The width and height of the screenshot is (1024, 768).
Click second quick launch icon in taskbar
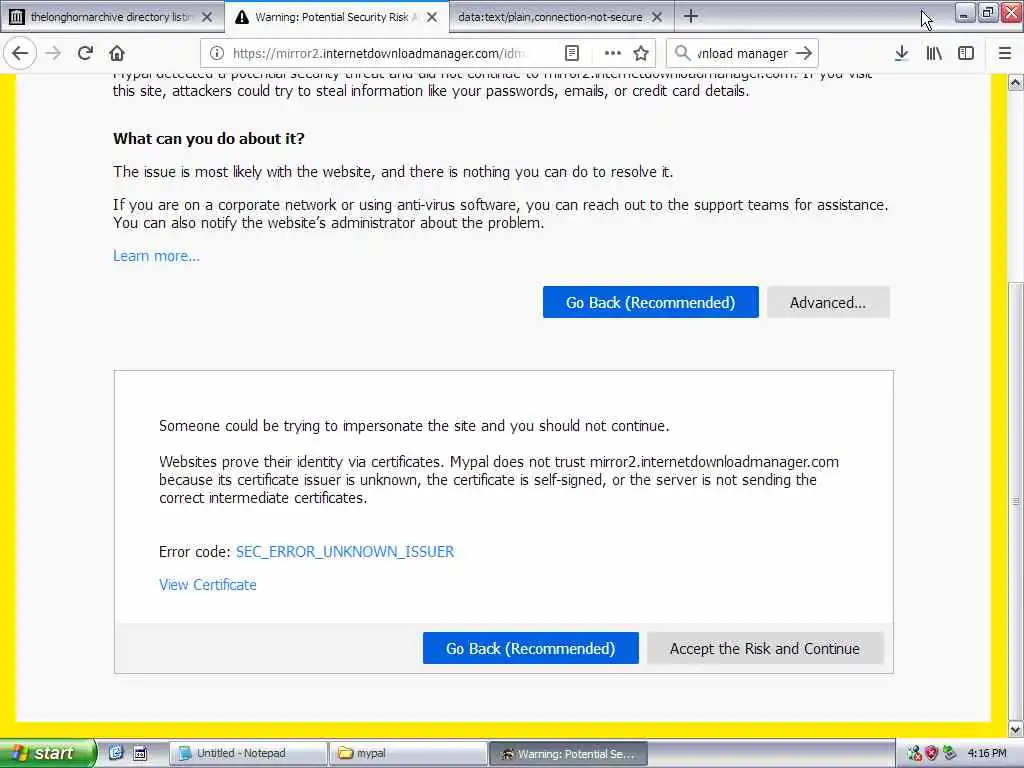coord(140,754)
